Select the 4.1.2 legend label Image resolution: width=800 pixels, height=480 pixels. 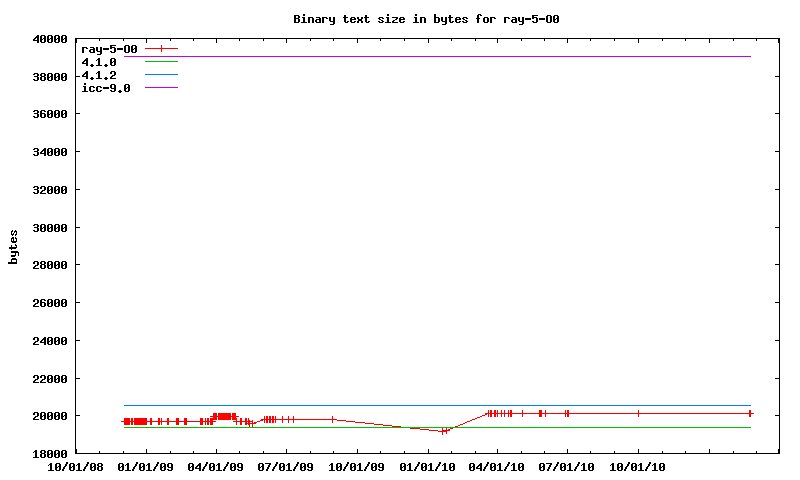(x=99, y=75)
